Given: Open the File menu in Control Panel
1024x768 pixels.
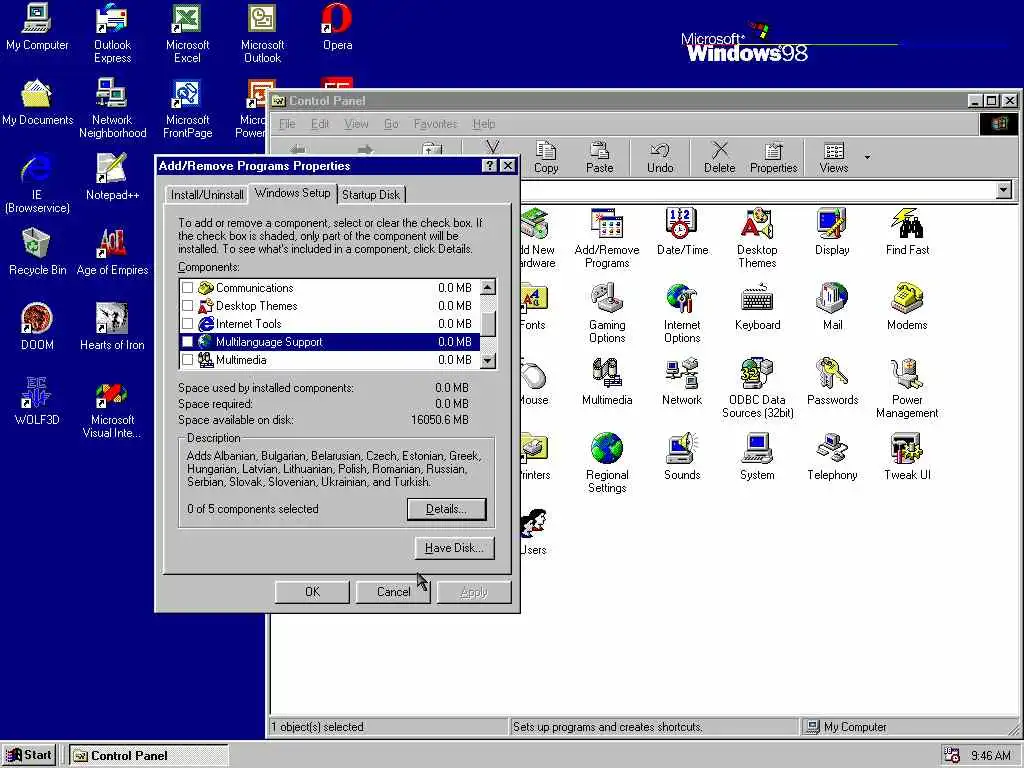Looking at the screenshot, I should (x=287, y=124).
